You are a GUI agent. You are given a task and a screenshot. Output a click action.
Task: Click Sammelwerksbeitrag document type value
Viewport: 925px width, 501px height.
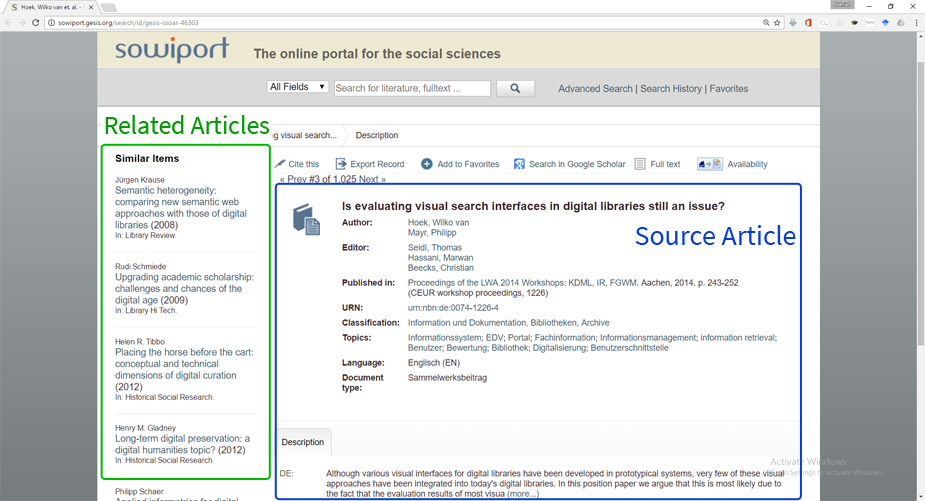447,378
